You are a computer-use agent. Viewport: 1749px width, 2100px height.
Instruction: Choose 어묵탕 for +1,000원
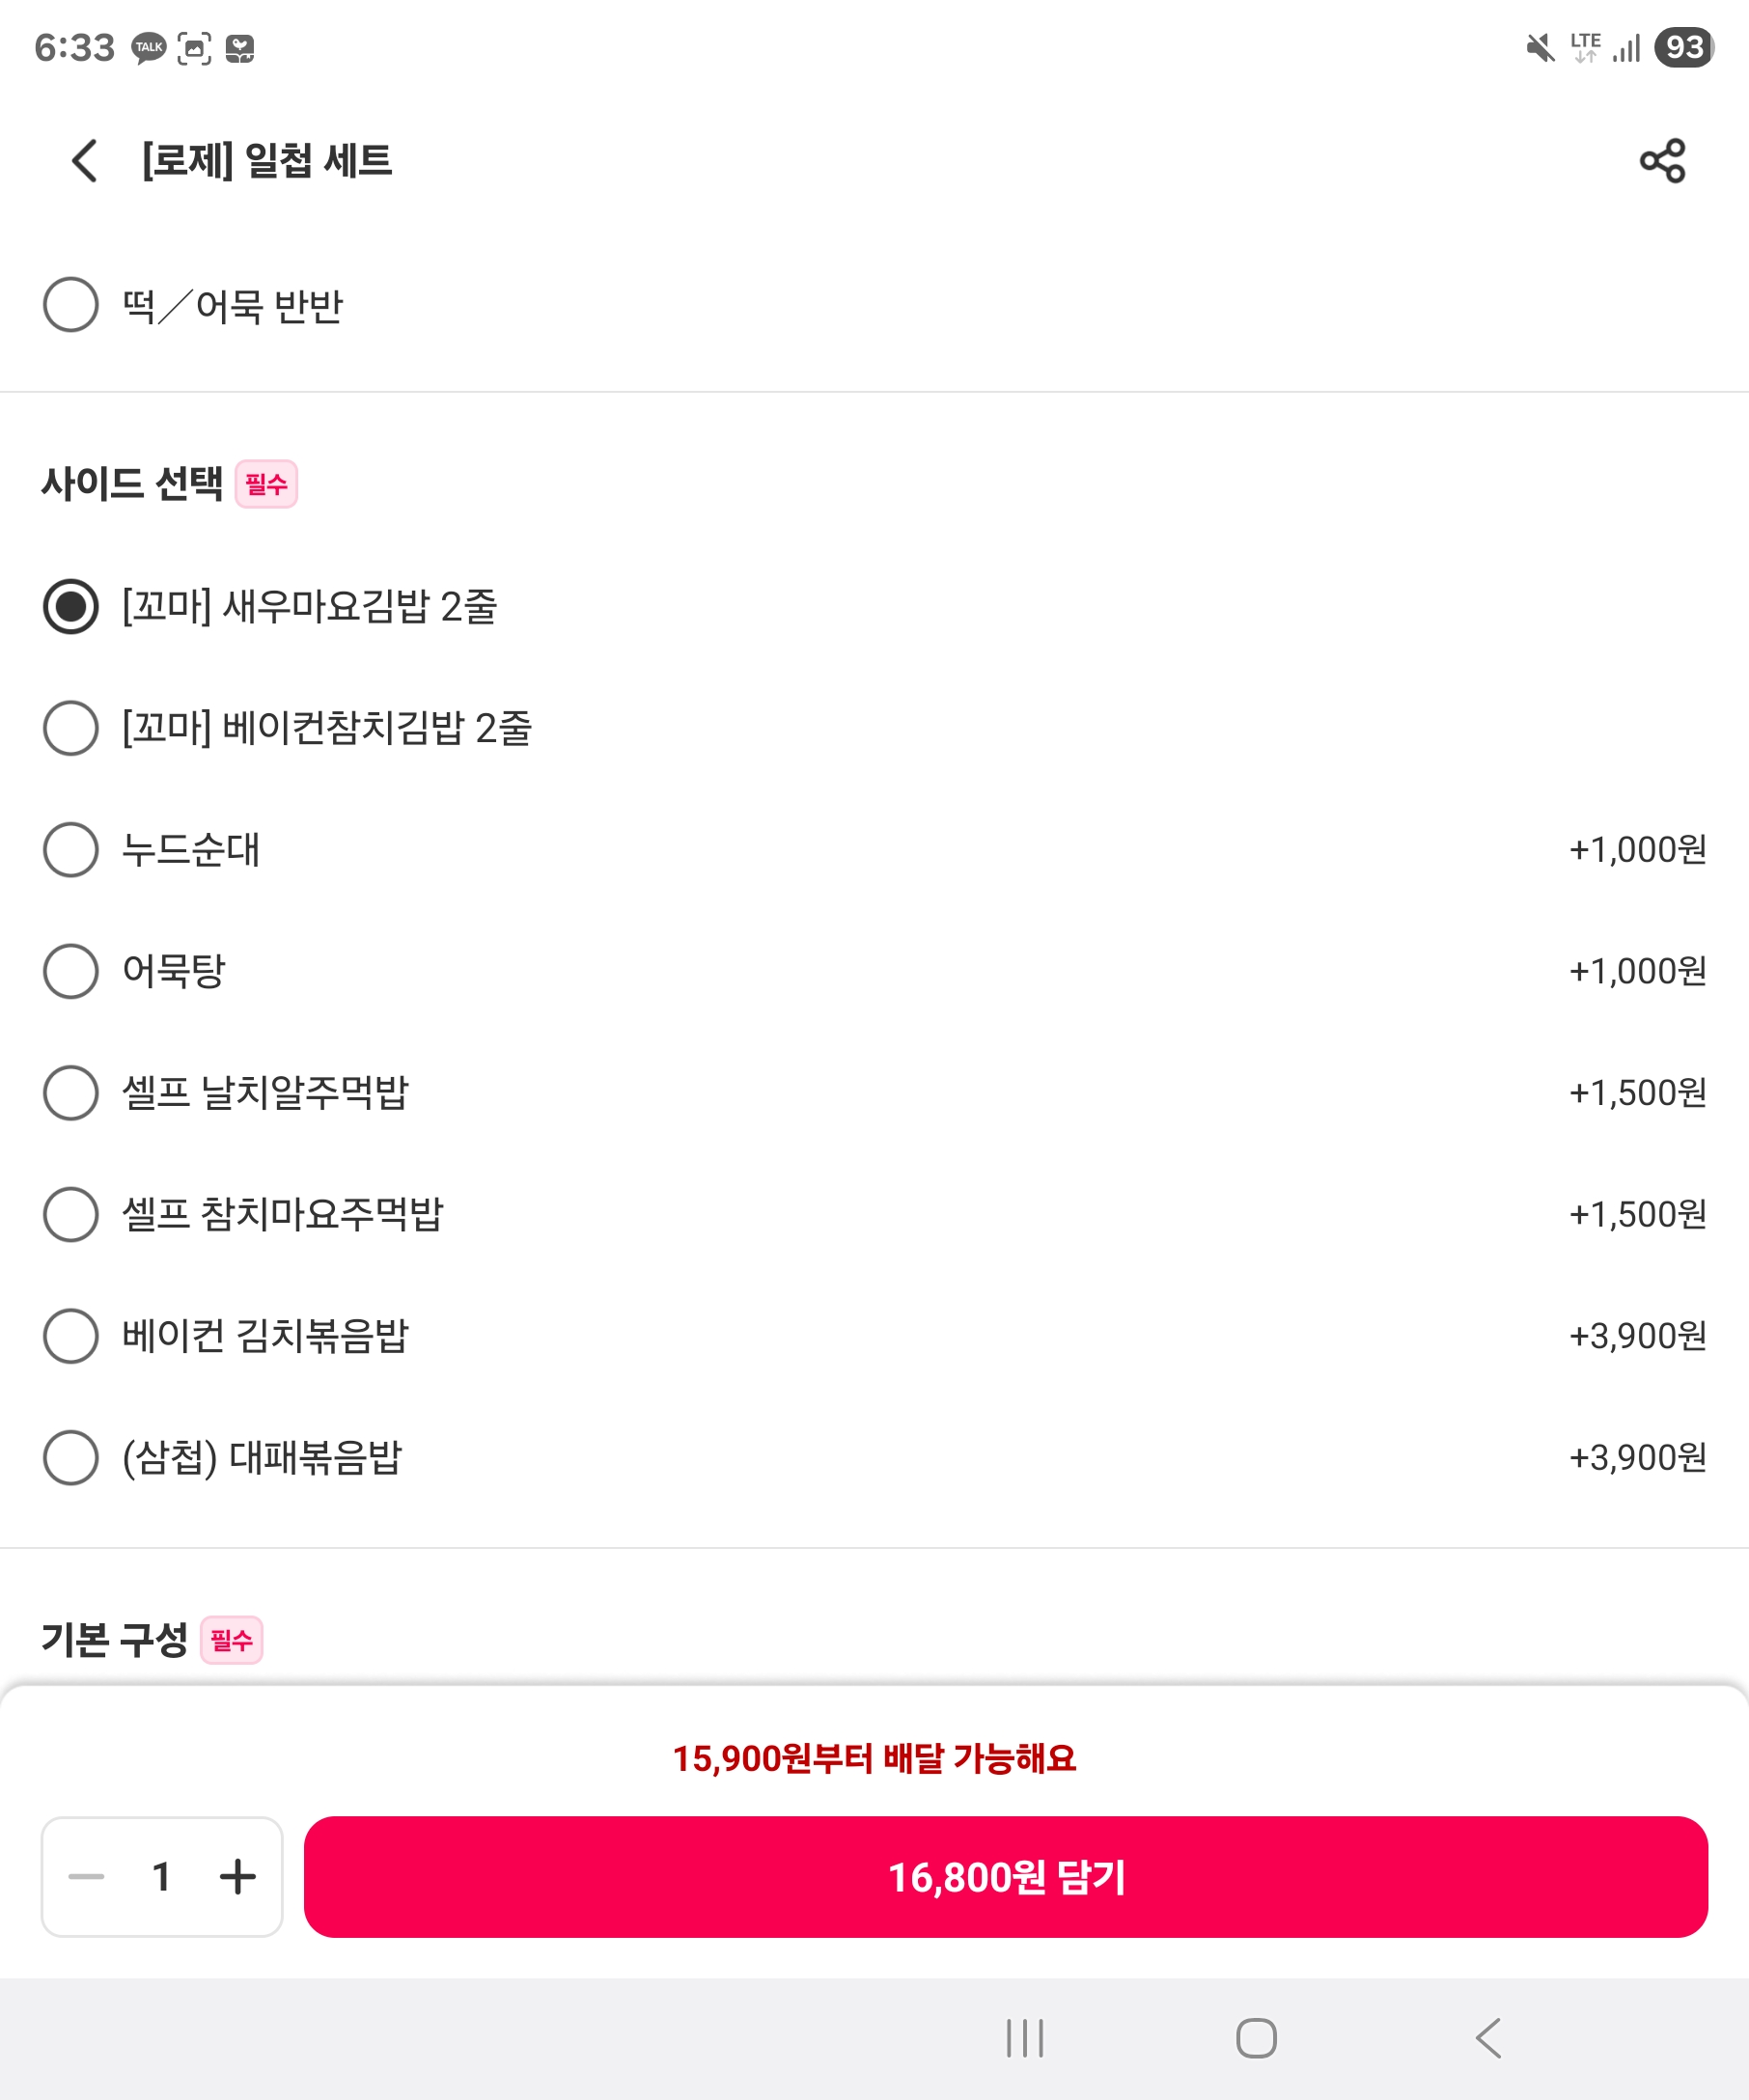tap(71, 971)
